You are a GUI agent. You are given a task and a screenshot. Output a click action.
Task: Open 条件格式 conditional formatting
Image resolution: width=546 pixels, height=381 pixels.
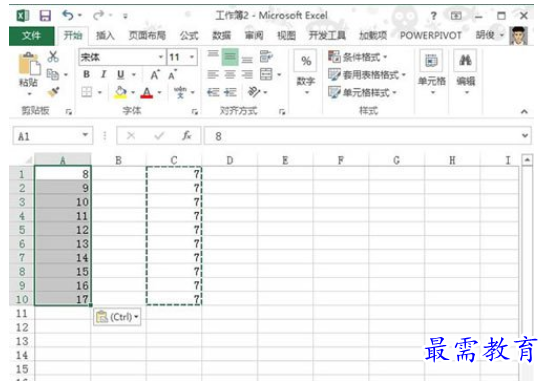[358, 56]
